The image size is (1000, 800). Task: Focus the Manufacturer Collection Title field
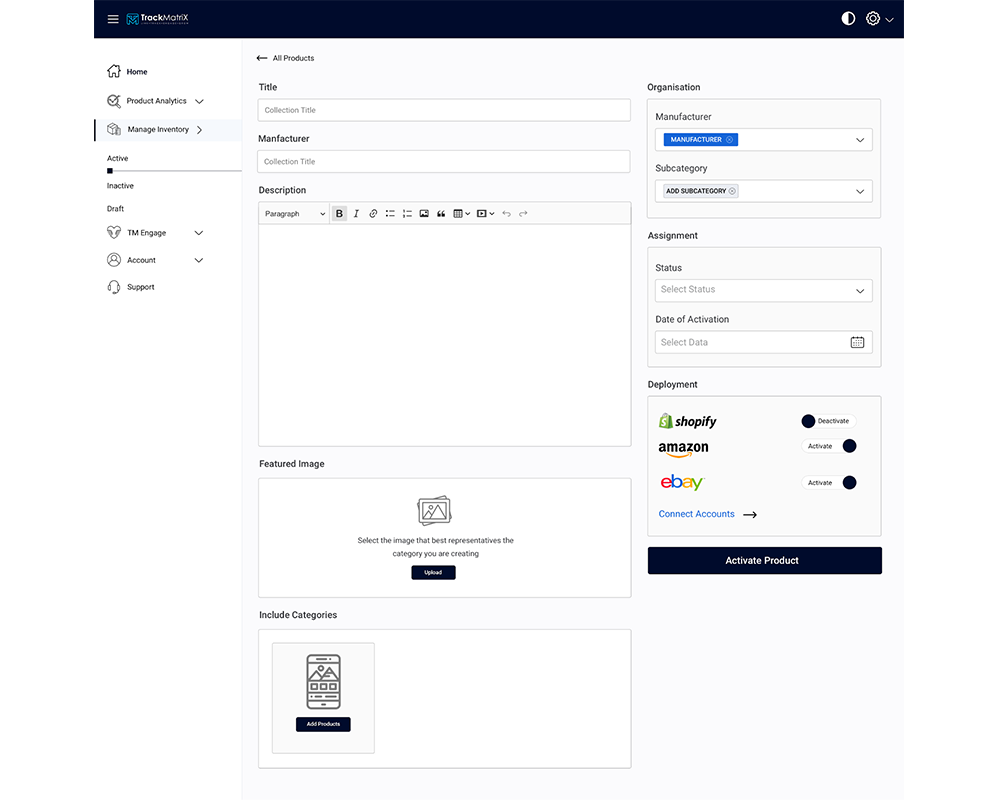tap(444, 161)
